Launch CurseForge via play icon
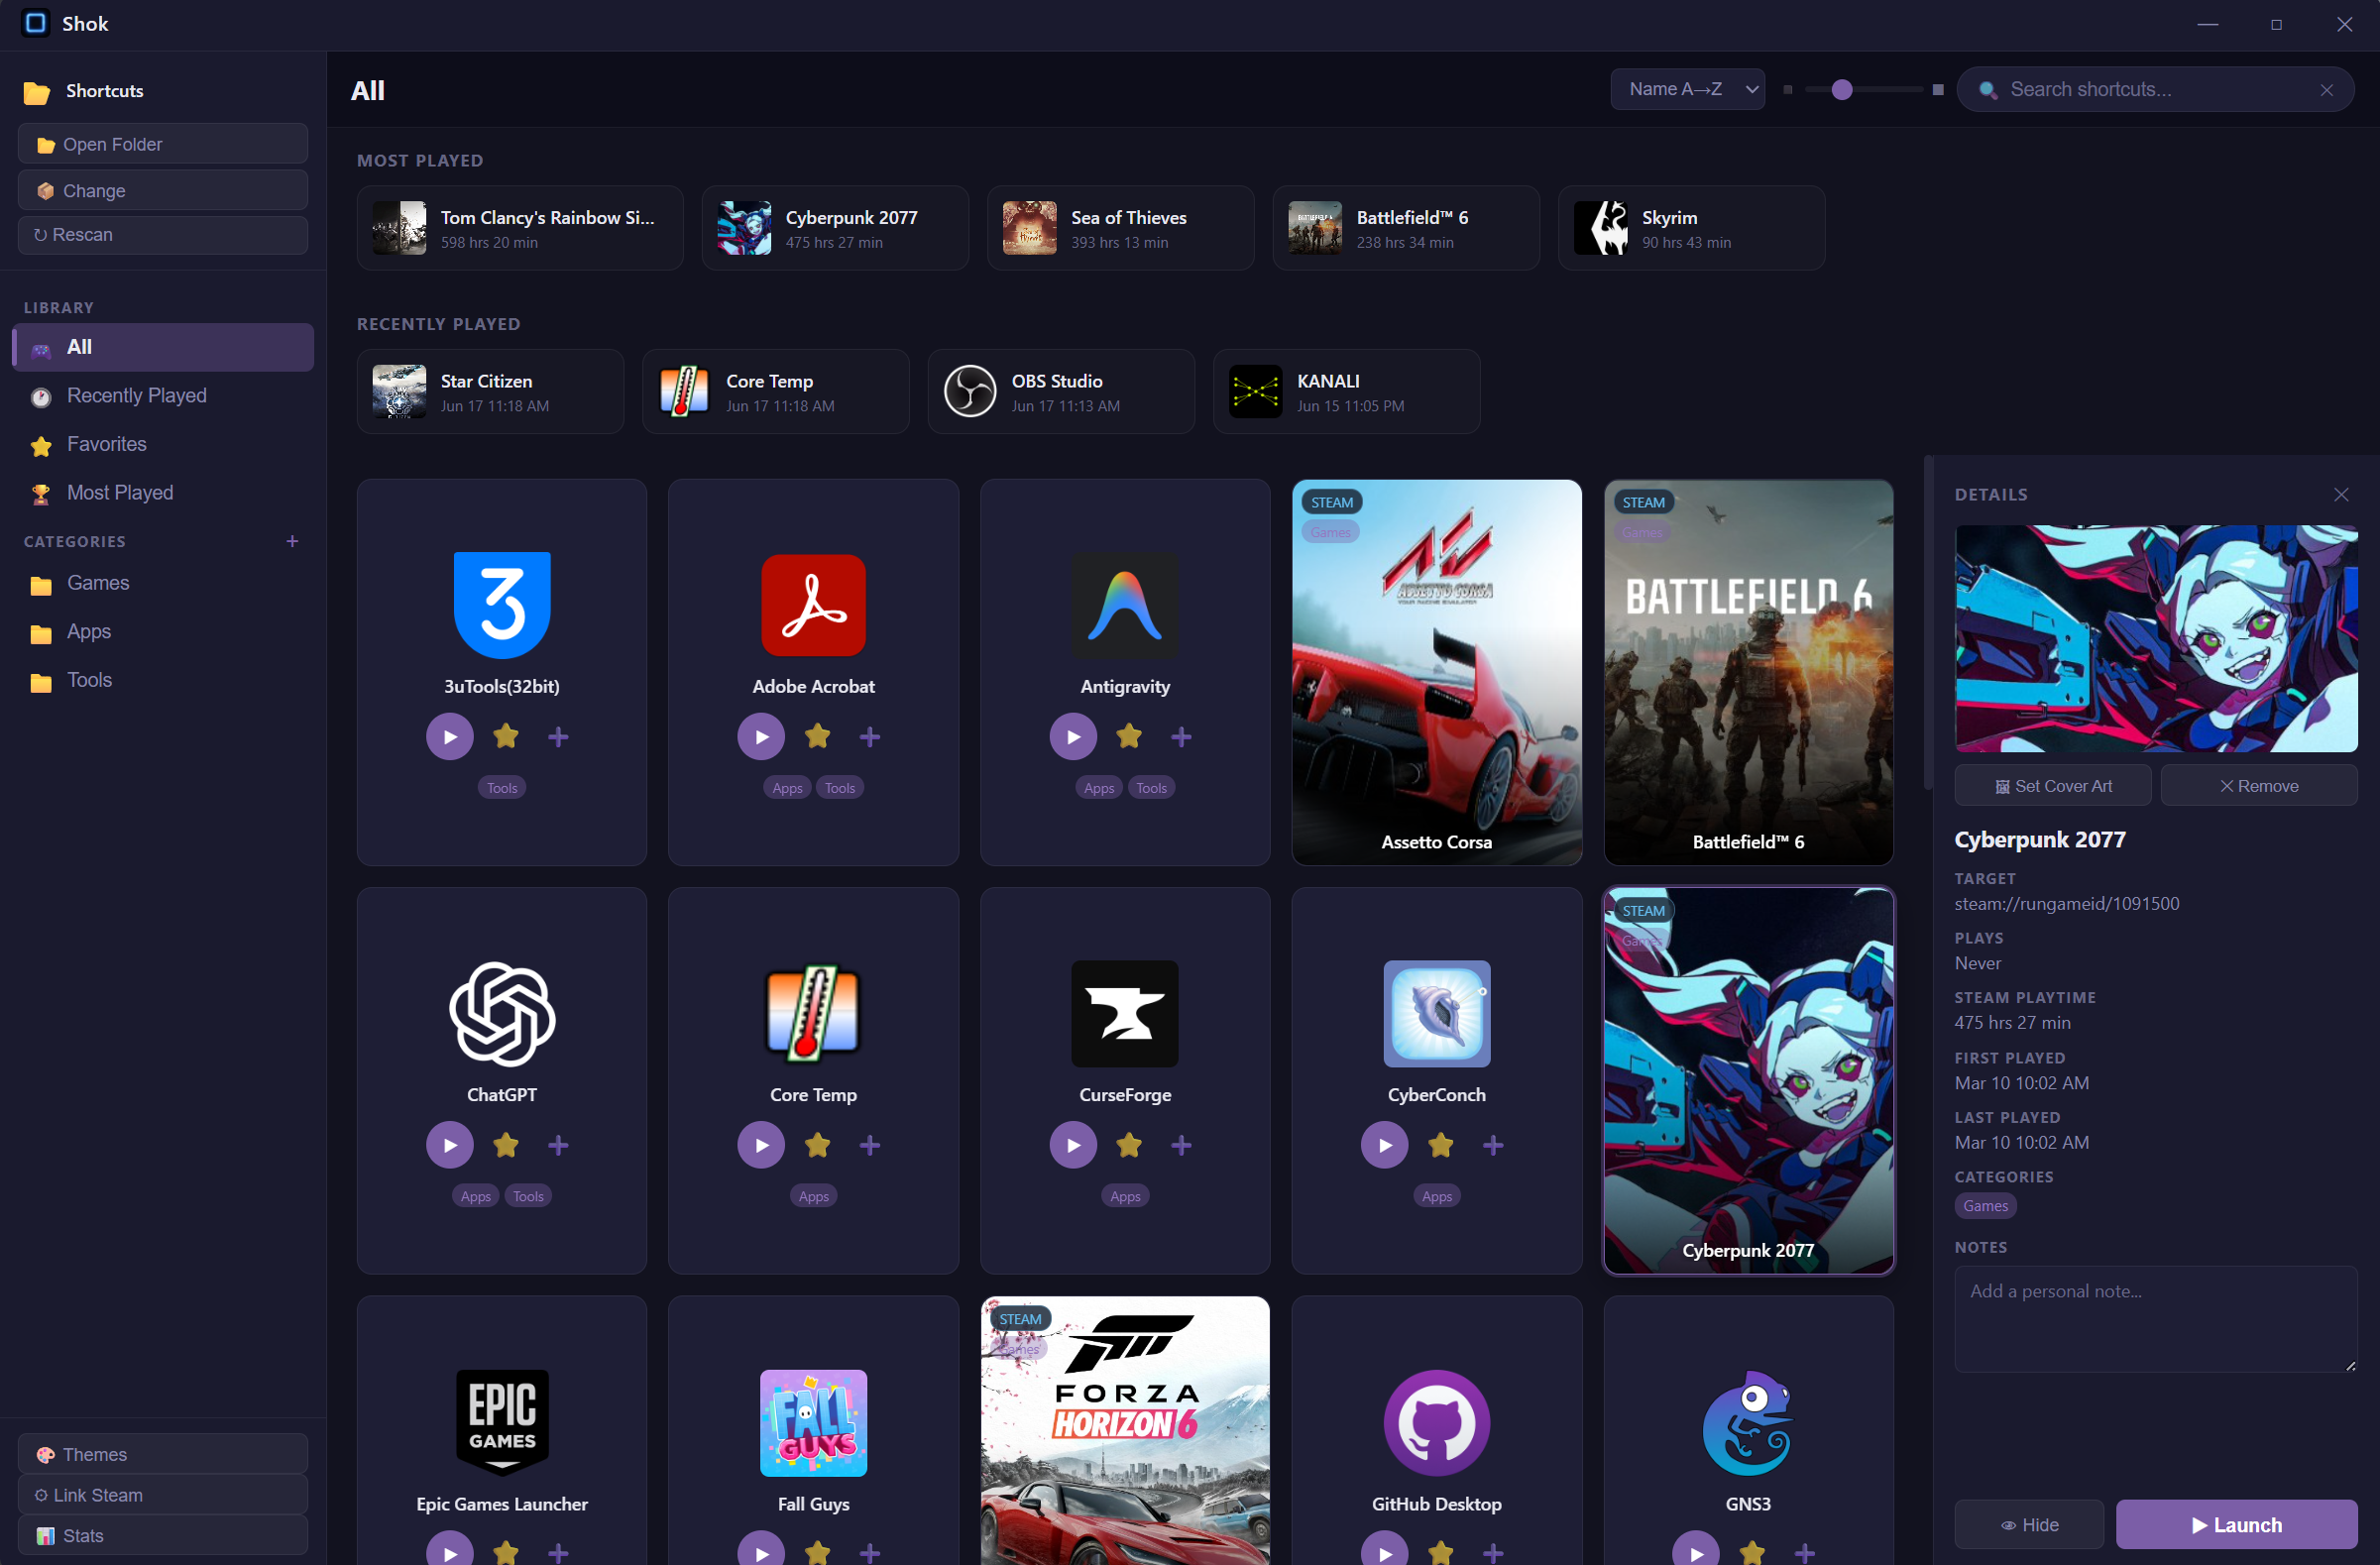 (1073, 1145)
